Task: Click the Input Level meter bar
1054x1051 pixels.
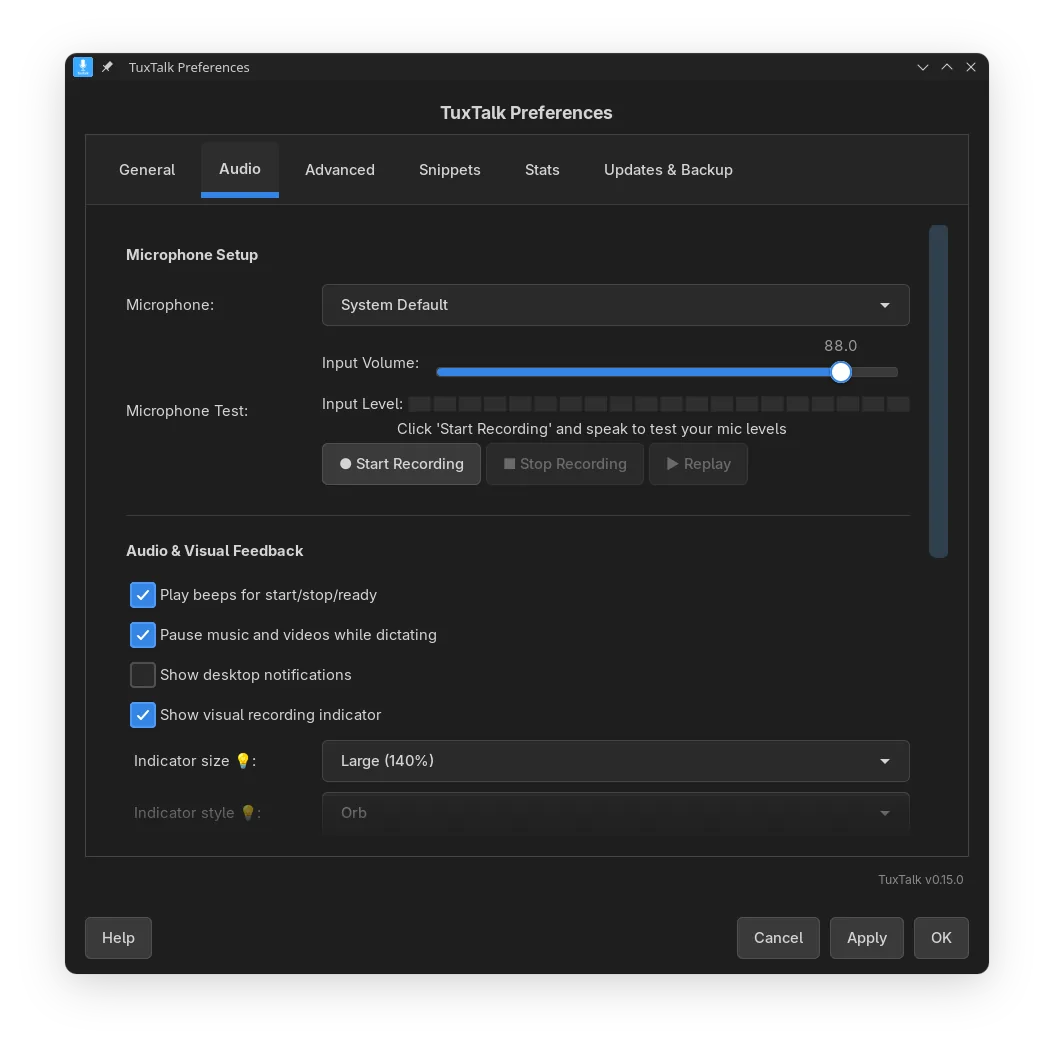Action: [x=659, y=404]
